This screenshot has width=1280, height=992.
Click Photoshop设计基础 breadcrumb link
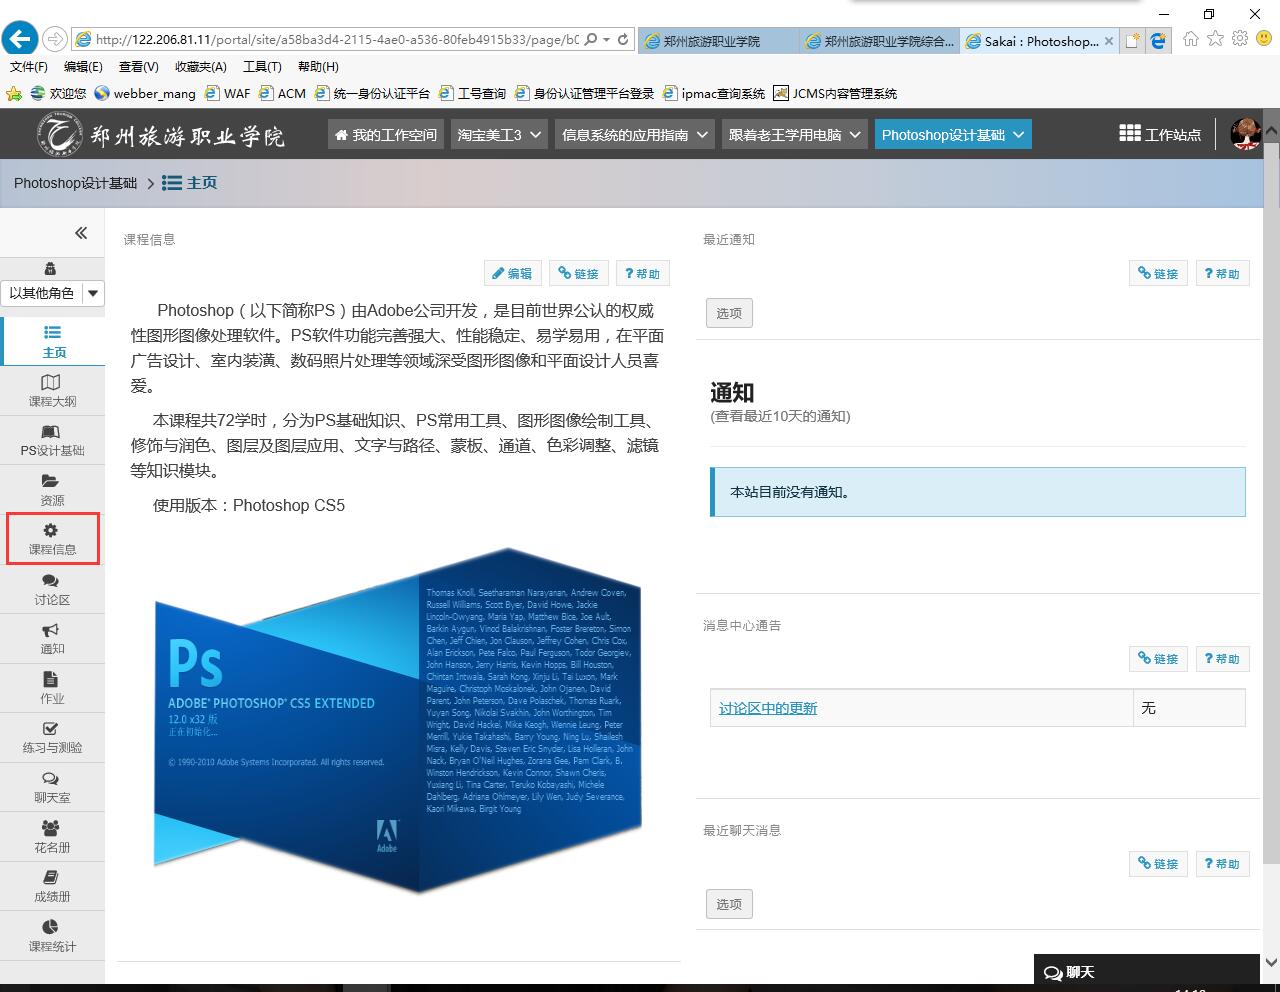[75, 183]
